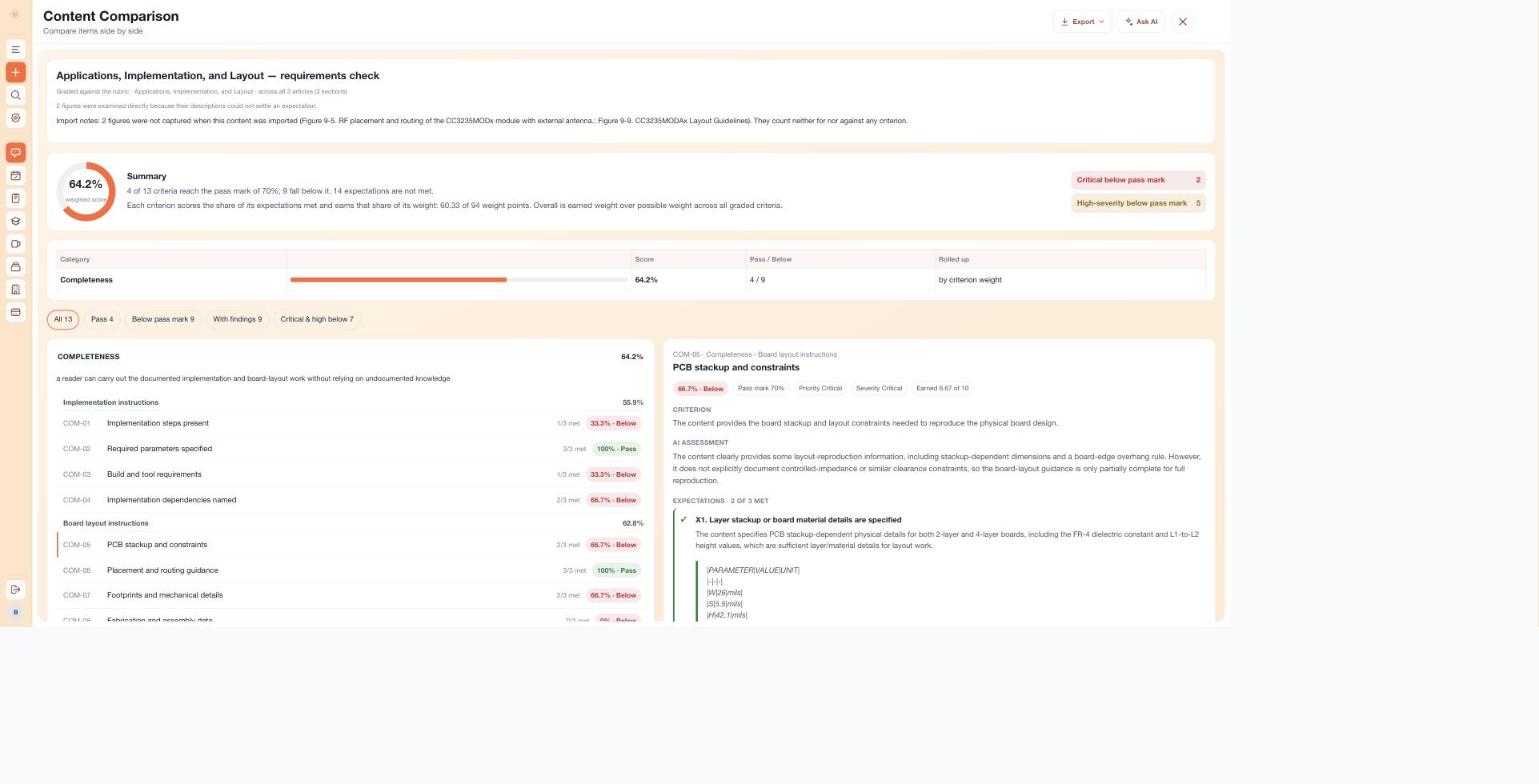The image size is (1539, 784).
Task: Open the storage box icon in sidebar
Action: tap(15, 267)
